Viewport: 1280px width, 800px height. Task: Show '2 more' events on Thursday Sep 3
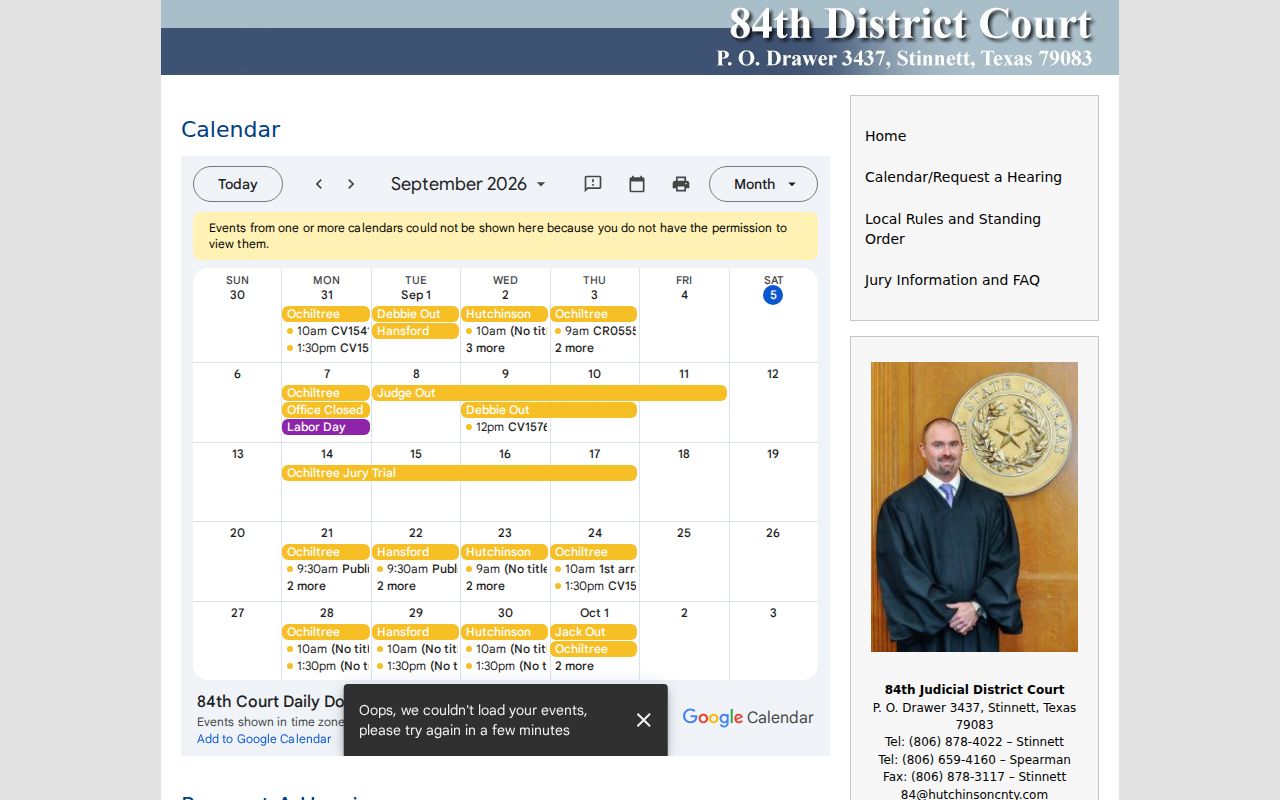(574, 348)
